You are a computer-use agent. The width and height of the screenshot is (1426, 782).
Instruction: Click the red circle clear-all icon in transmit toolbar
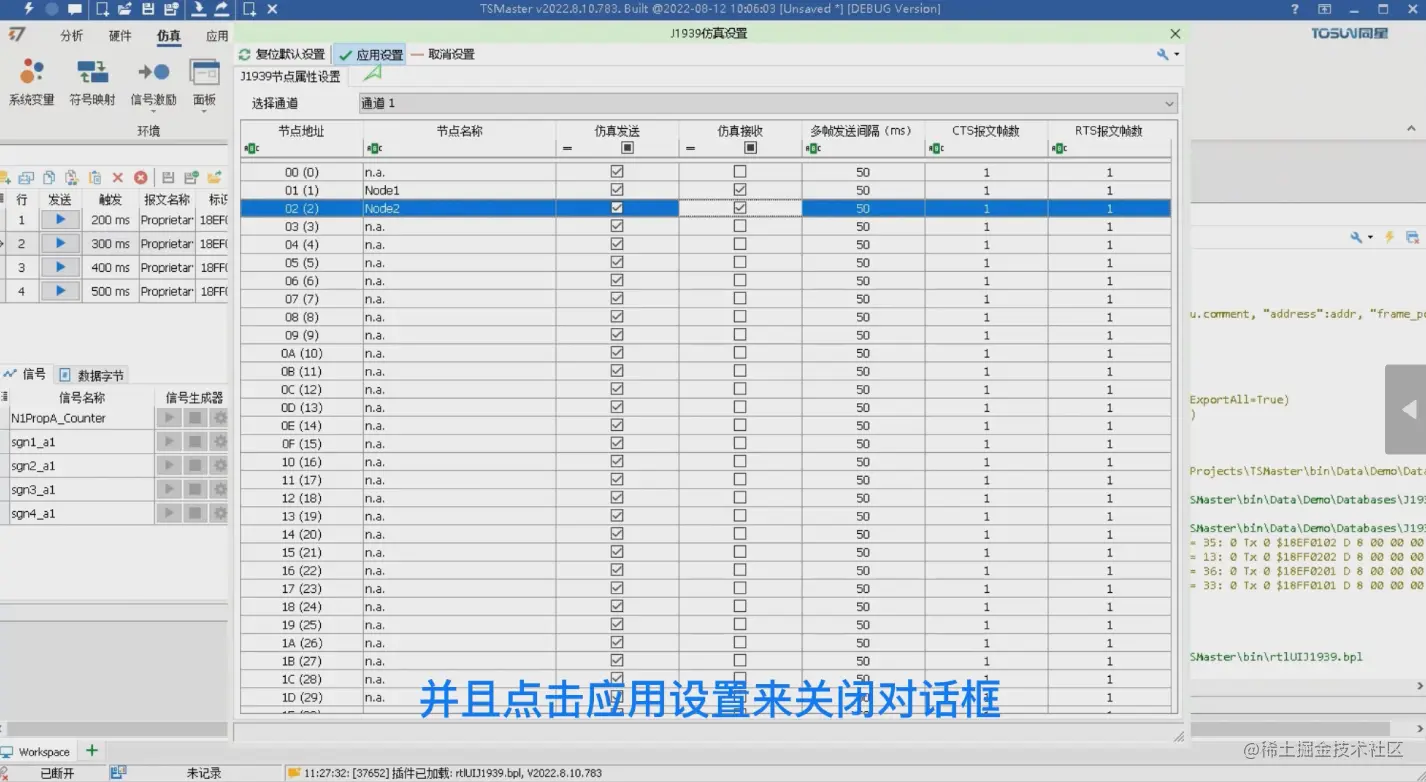tap(141, 177)
